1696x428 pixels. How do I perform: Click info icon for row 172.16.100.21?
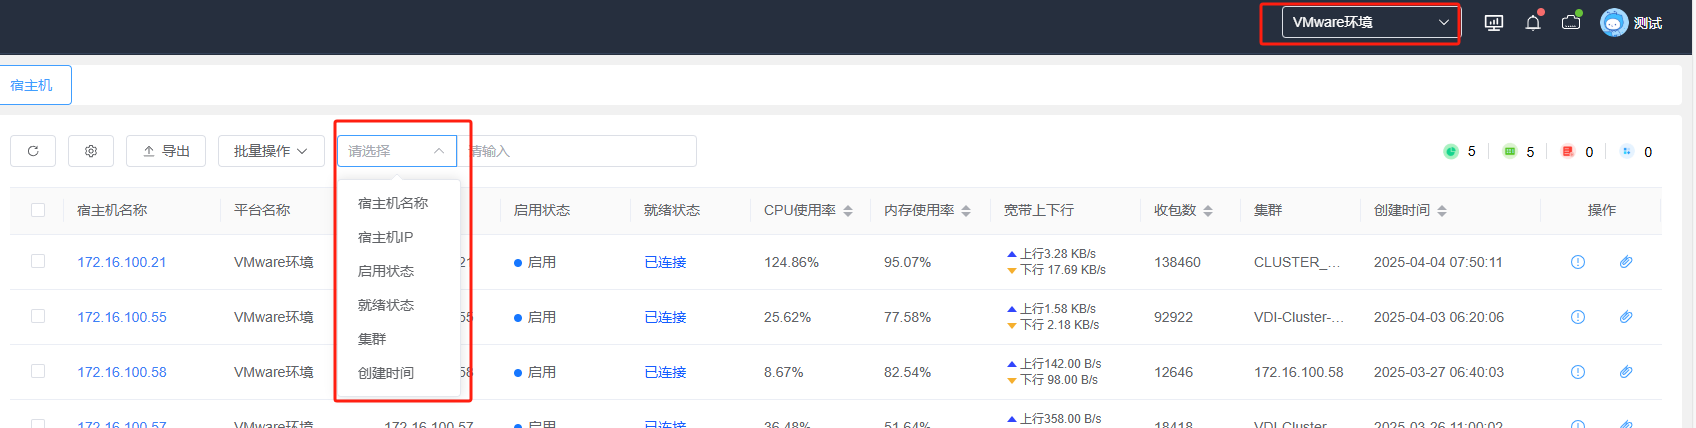(1578, 262)
